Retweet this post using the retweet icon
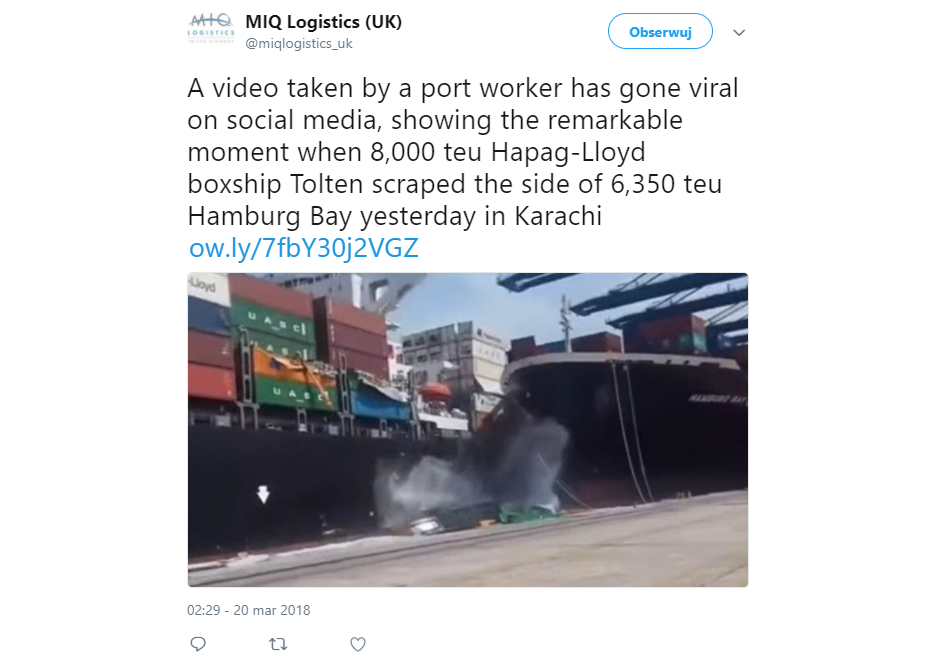 (278, 644)
